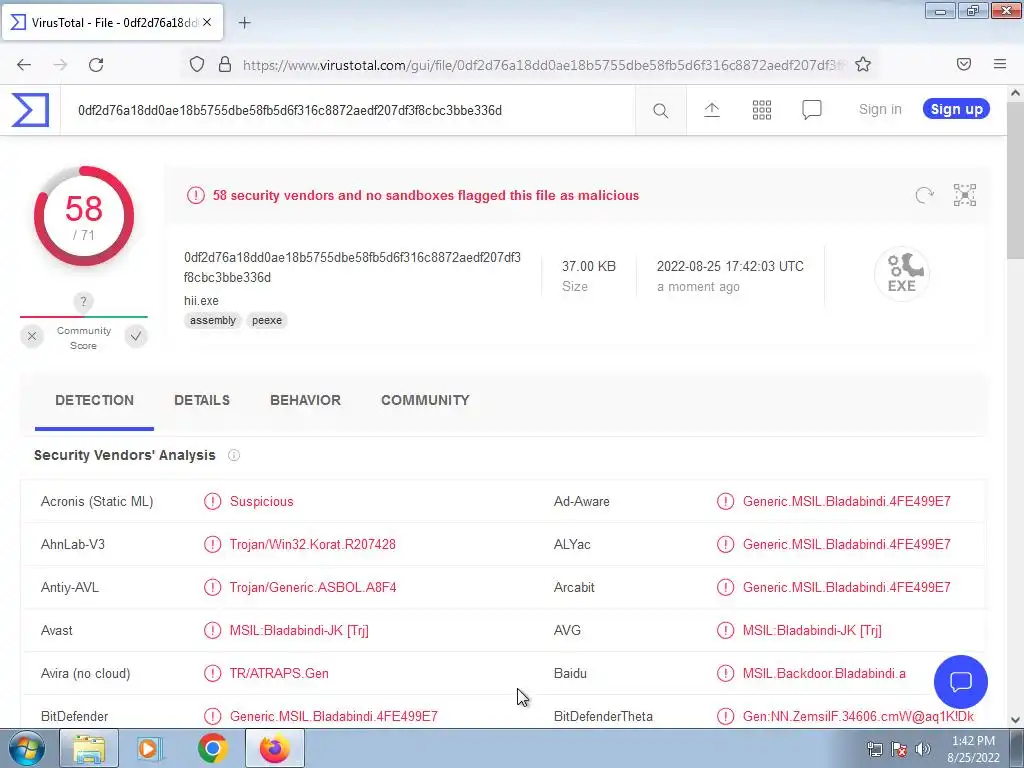
Task: Click the reanalyze refresh icon
Action: [x=924, y=195]
